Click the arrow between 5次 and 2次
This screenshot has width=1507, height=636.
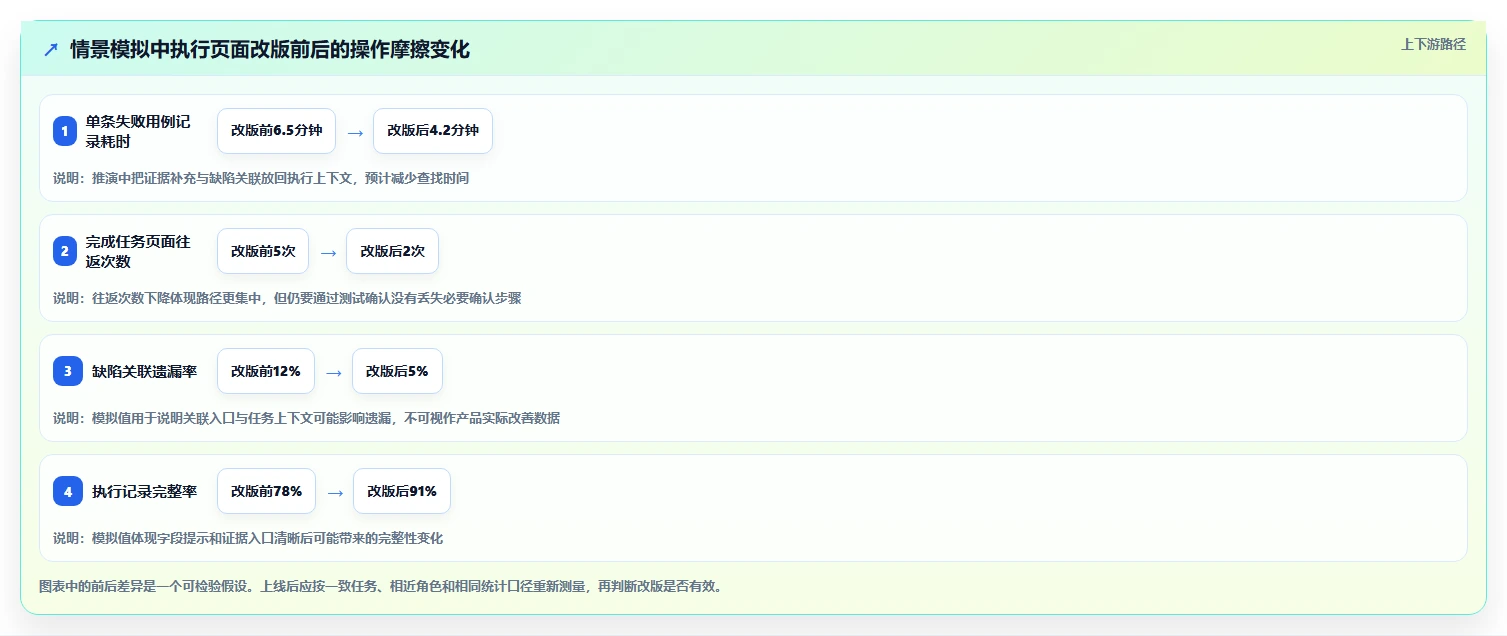click(328, 252)
